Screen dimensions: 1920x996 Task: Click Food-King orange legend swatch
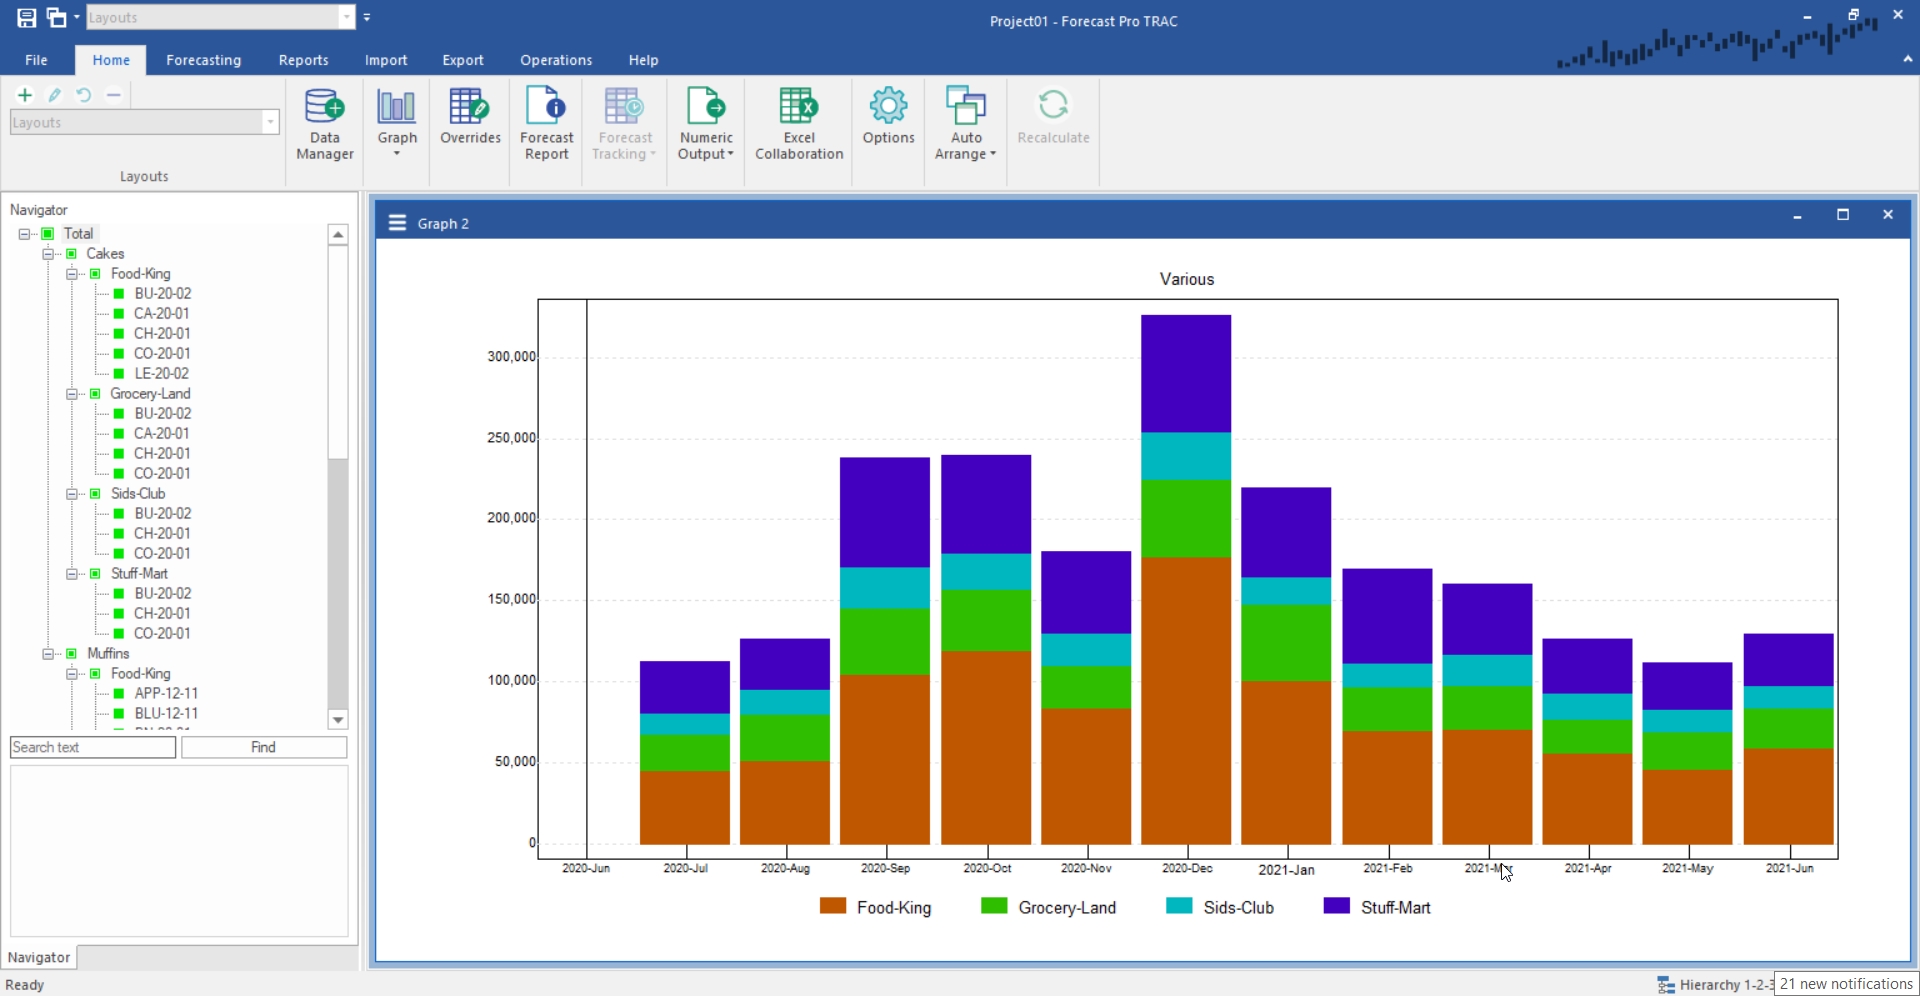pos(833,906)
